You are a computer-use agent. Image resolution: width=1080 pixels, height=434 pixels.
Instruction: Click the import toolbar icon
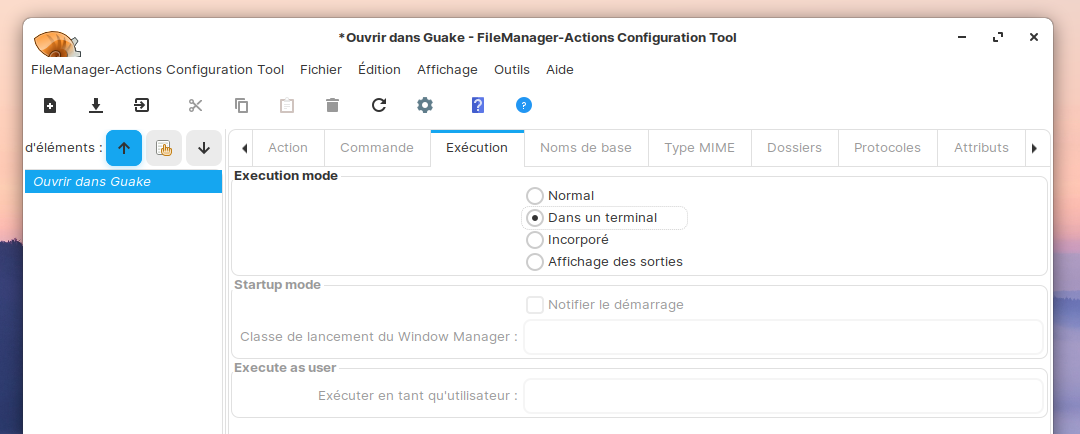142,105
